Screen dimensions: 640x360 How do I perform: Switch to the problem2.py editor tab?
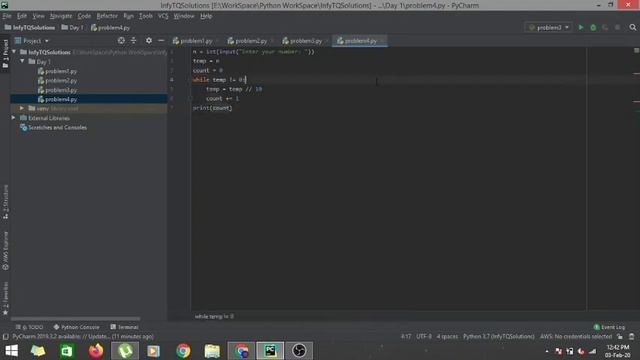tap(250, 41)
